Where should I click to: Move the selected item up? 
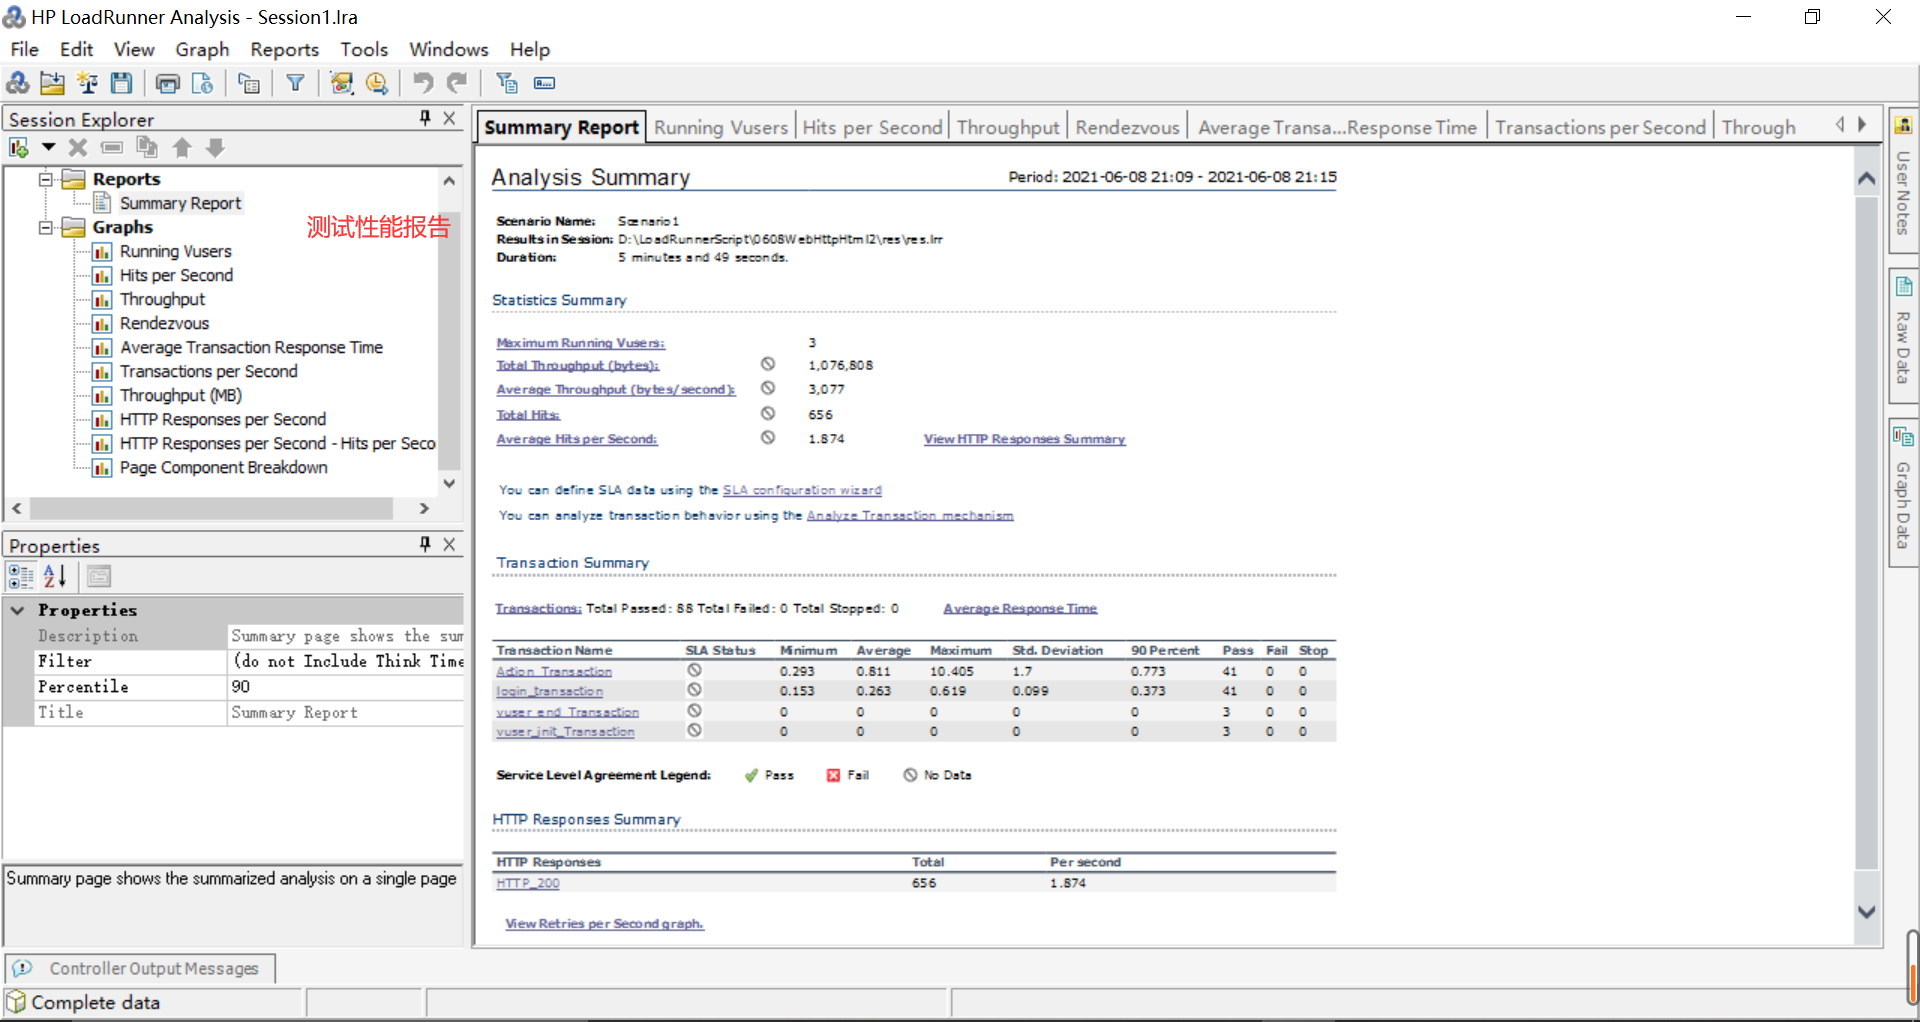(x=182, y=148)
